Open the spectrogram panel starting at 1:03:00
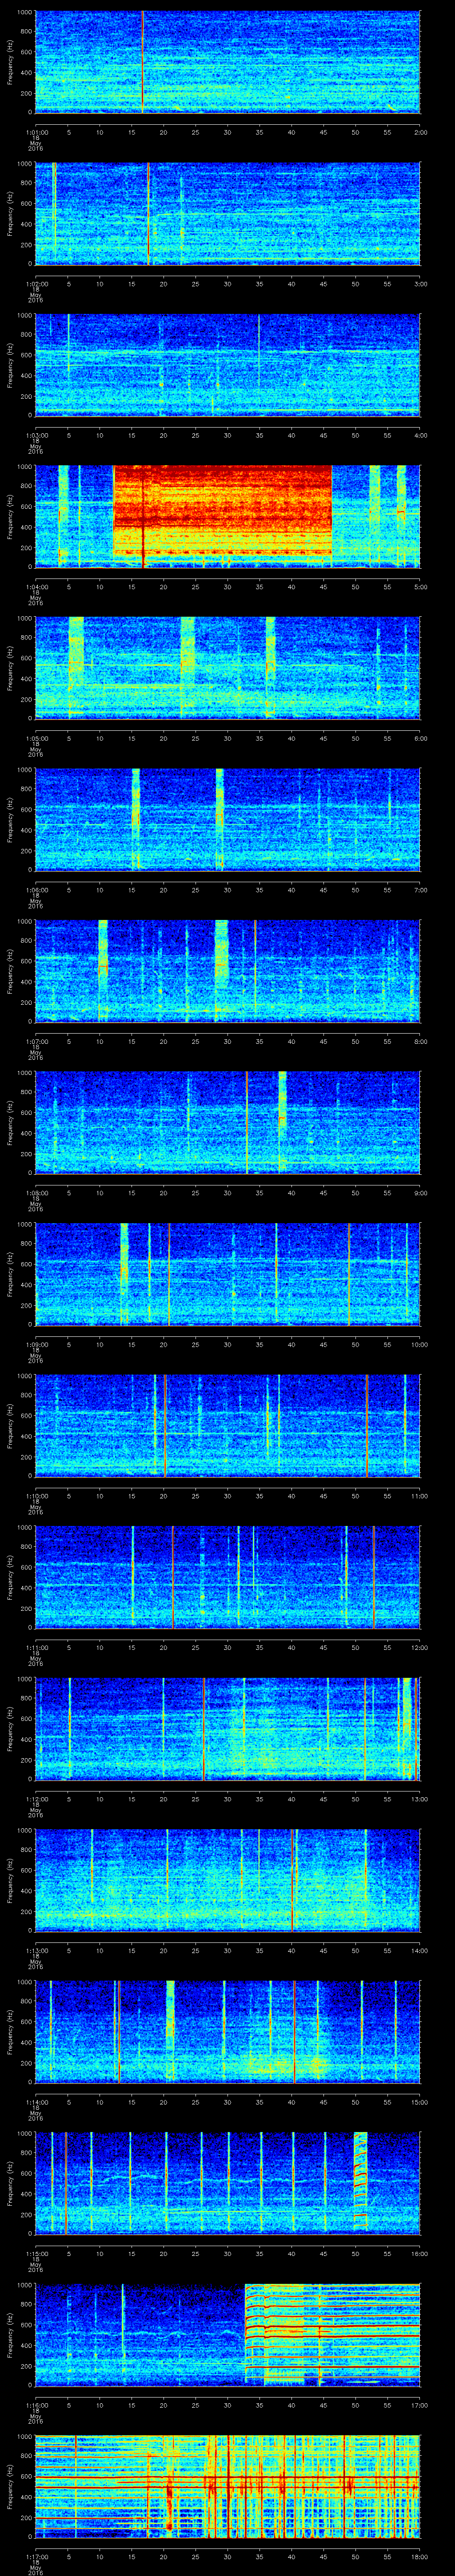Viewport: 455px width, 2576px height. 227,365
